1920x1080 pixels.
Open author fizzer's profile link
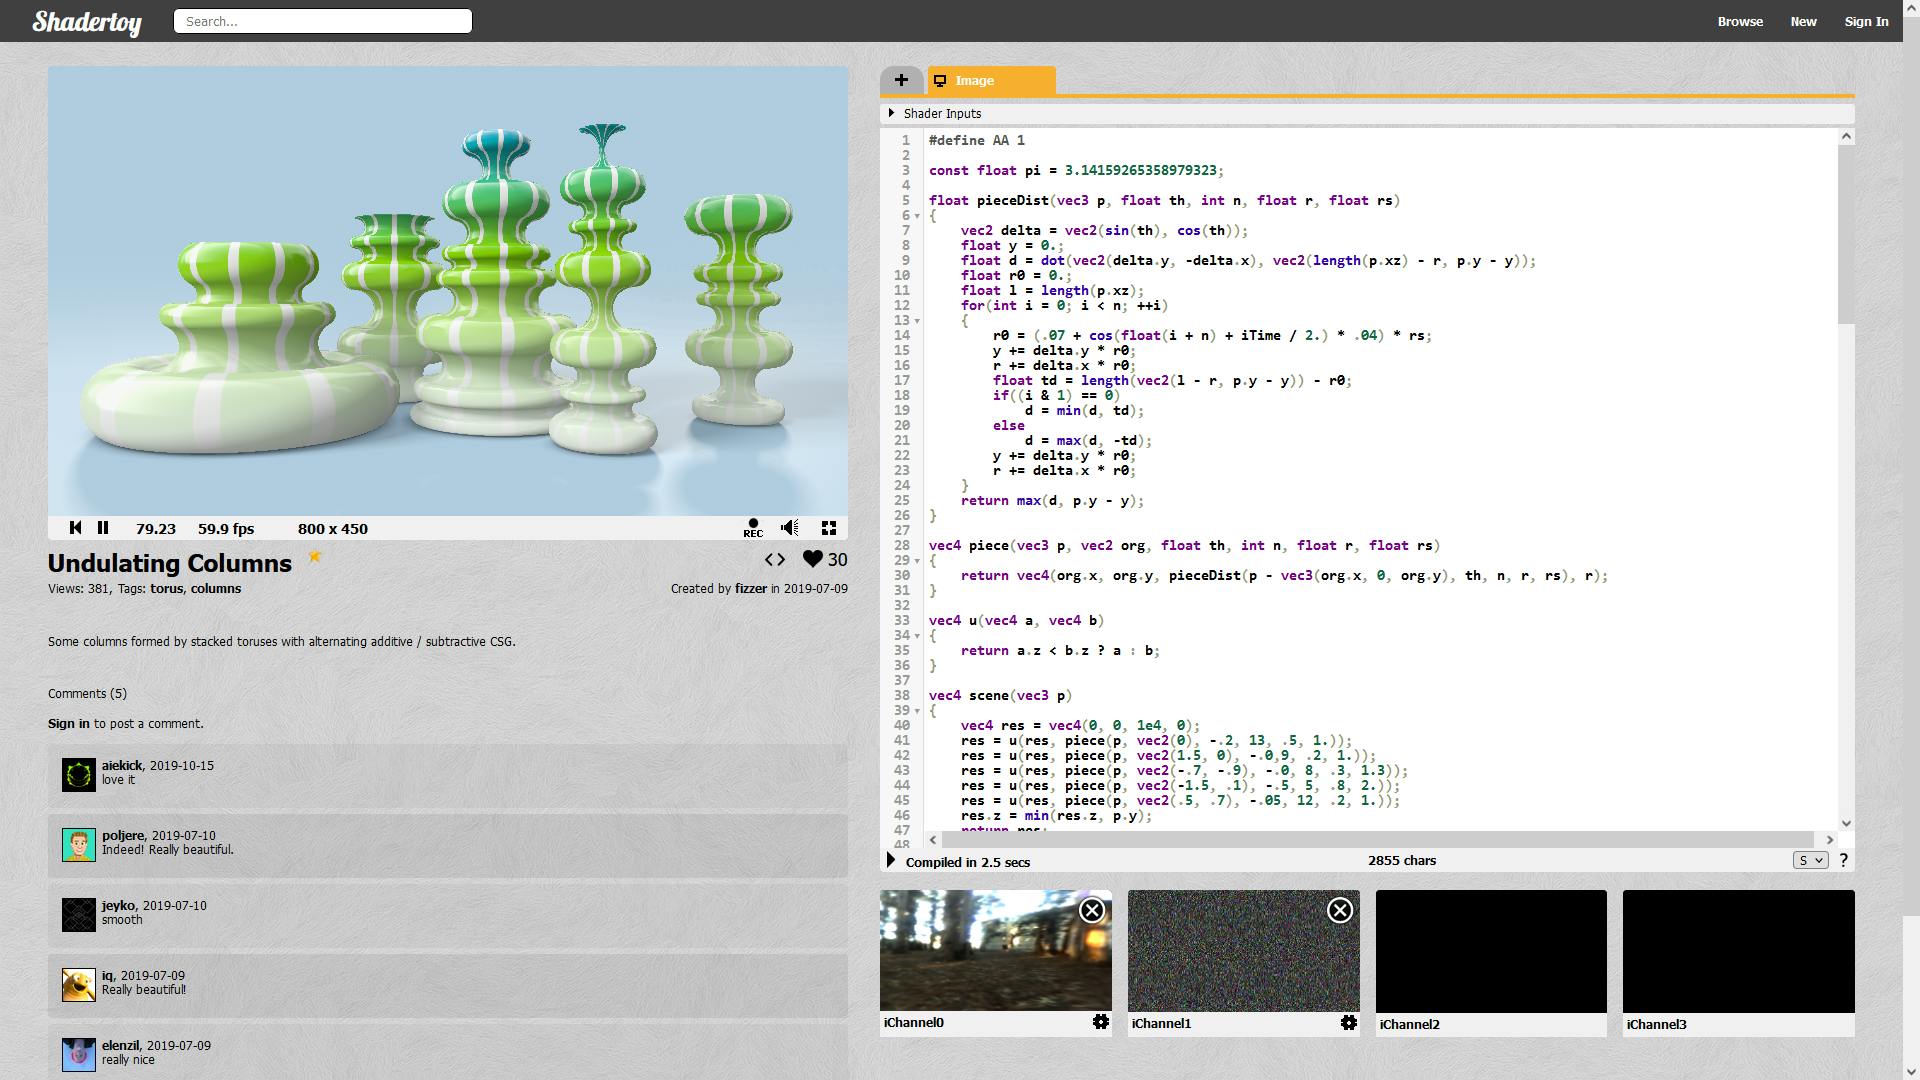[750, 589]
